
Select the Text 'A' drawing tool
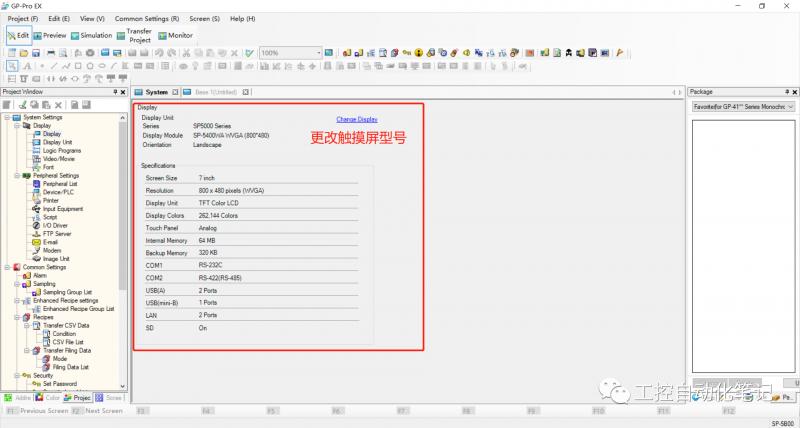27,66
